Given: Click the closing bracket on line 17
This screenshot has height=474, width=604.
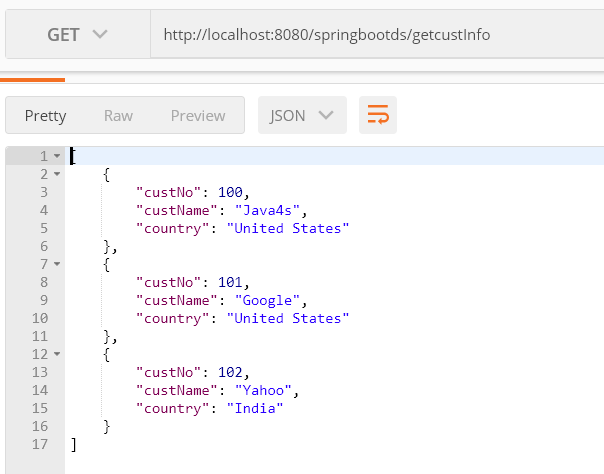Looking at the screenshot, I should (x=73, y=444).
